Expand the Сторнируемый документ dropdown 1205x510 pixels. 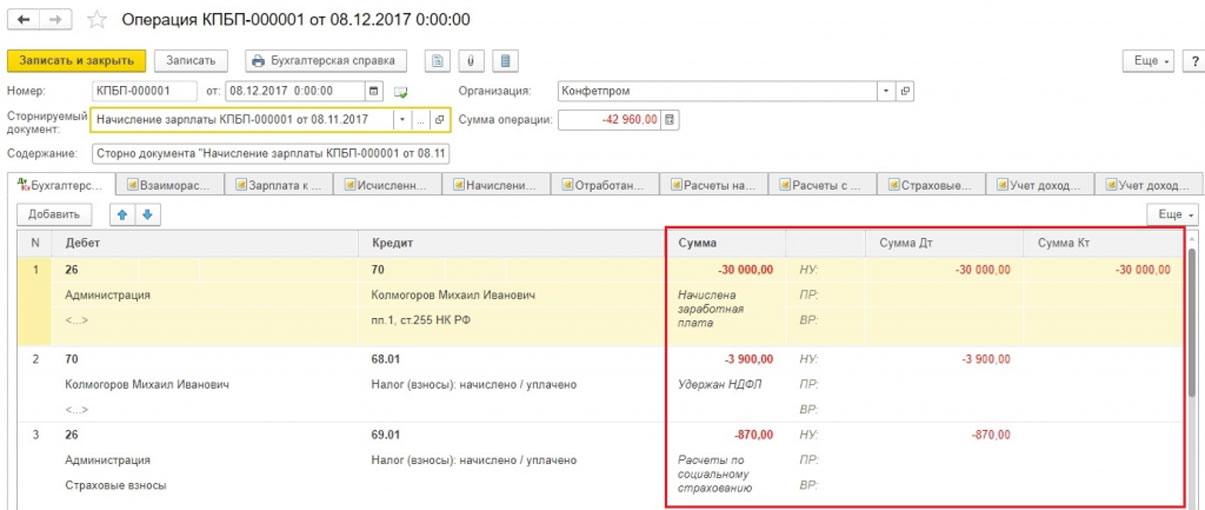(402, 120)
